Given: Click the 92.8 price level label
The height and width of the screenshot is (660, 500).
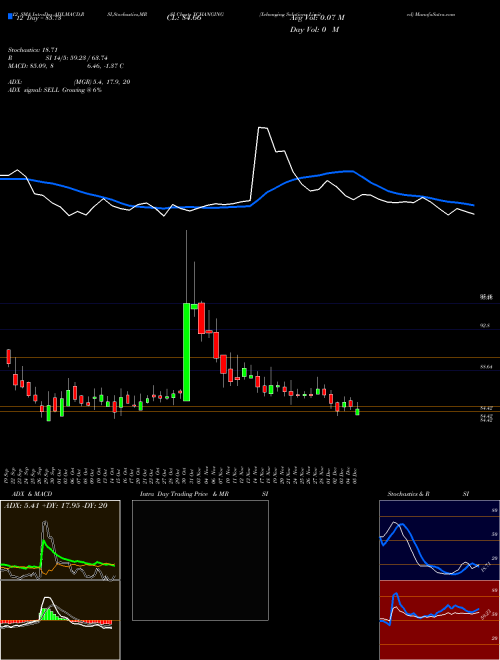Looking at the screenshot, I should point(486,325).
